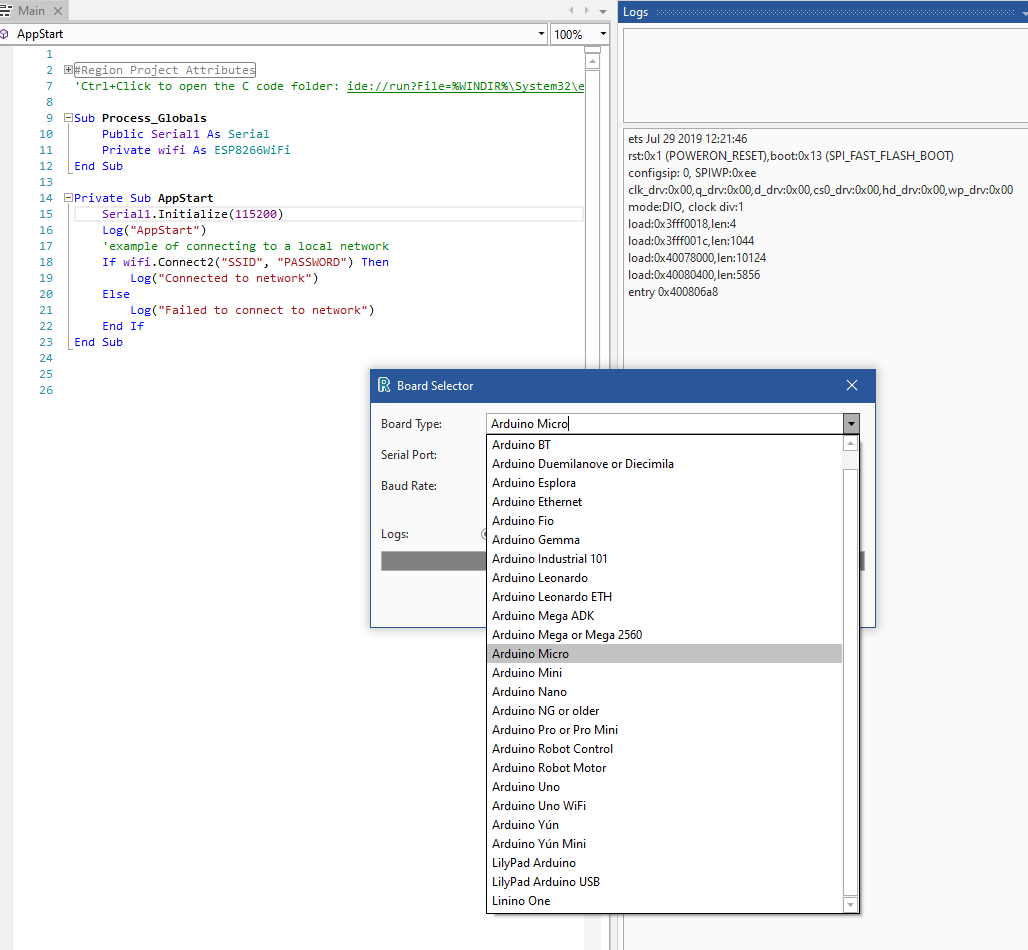Select Arduino Leonardo board
Viewport: 1028px width, 950px height.
(665, 578)
